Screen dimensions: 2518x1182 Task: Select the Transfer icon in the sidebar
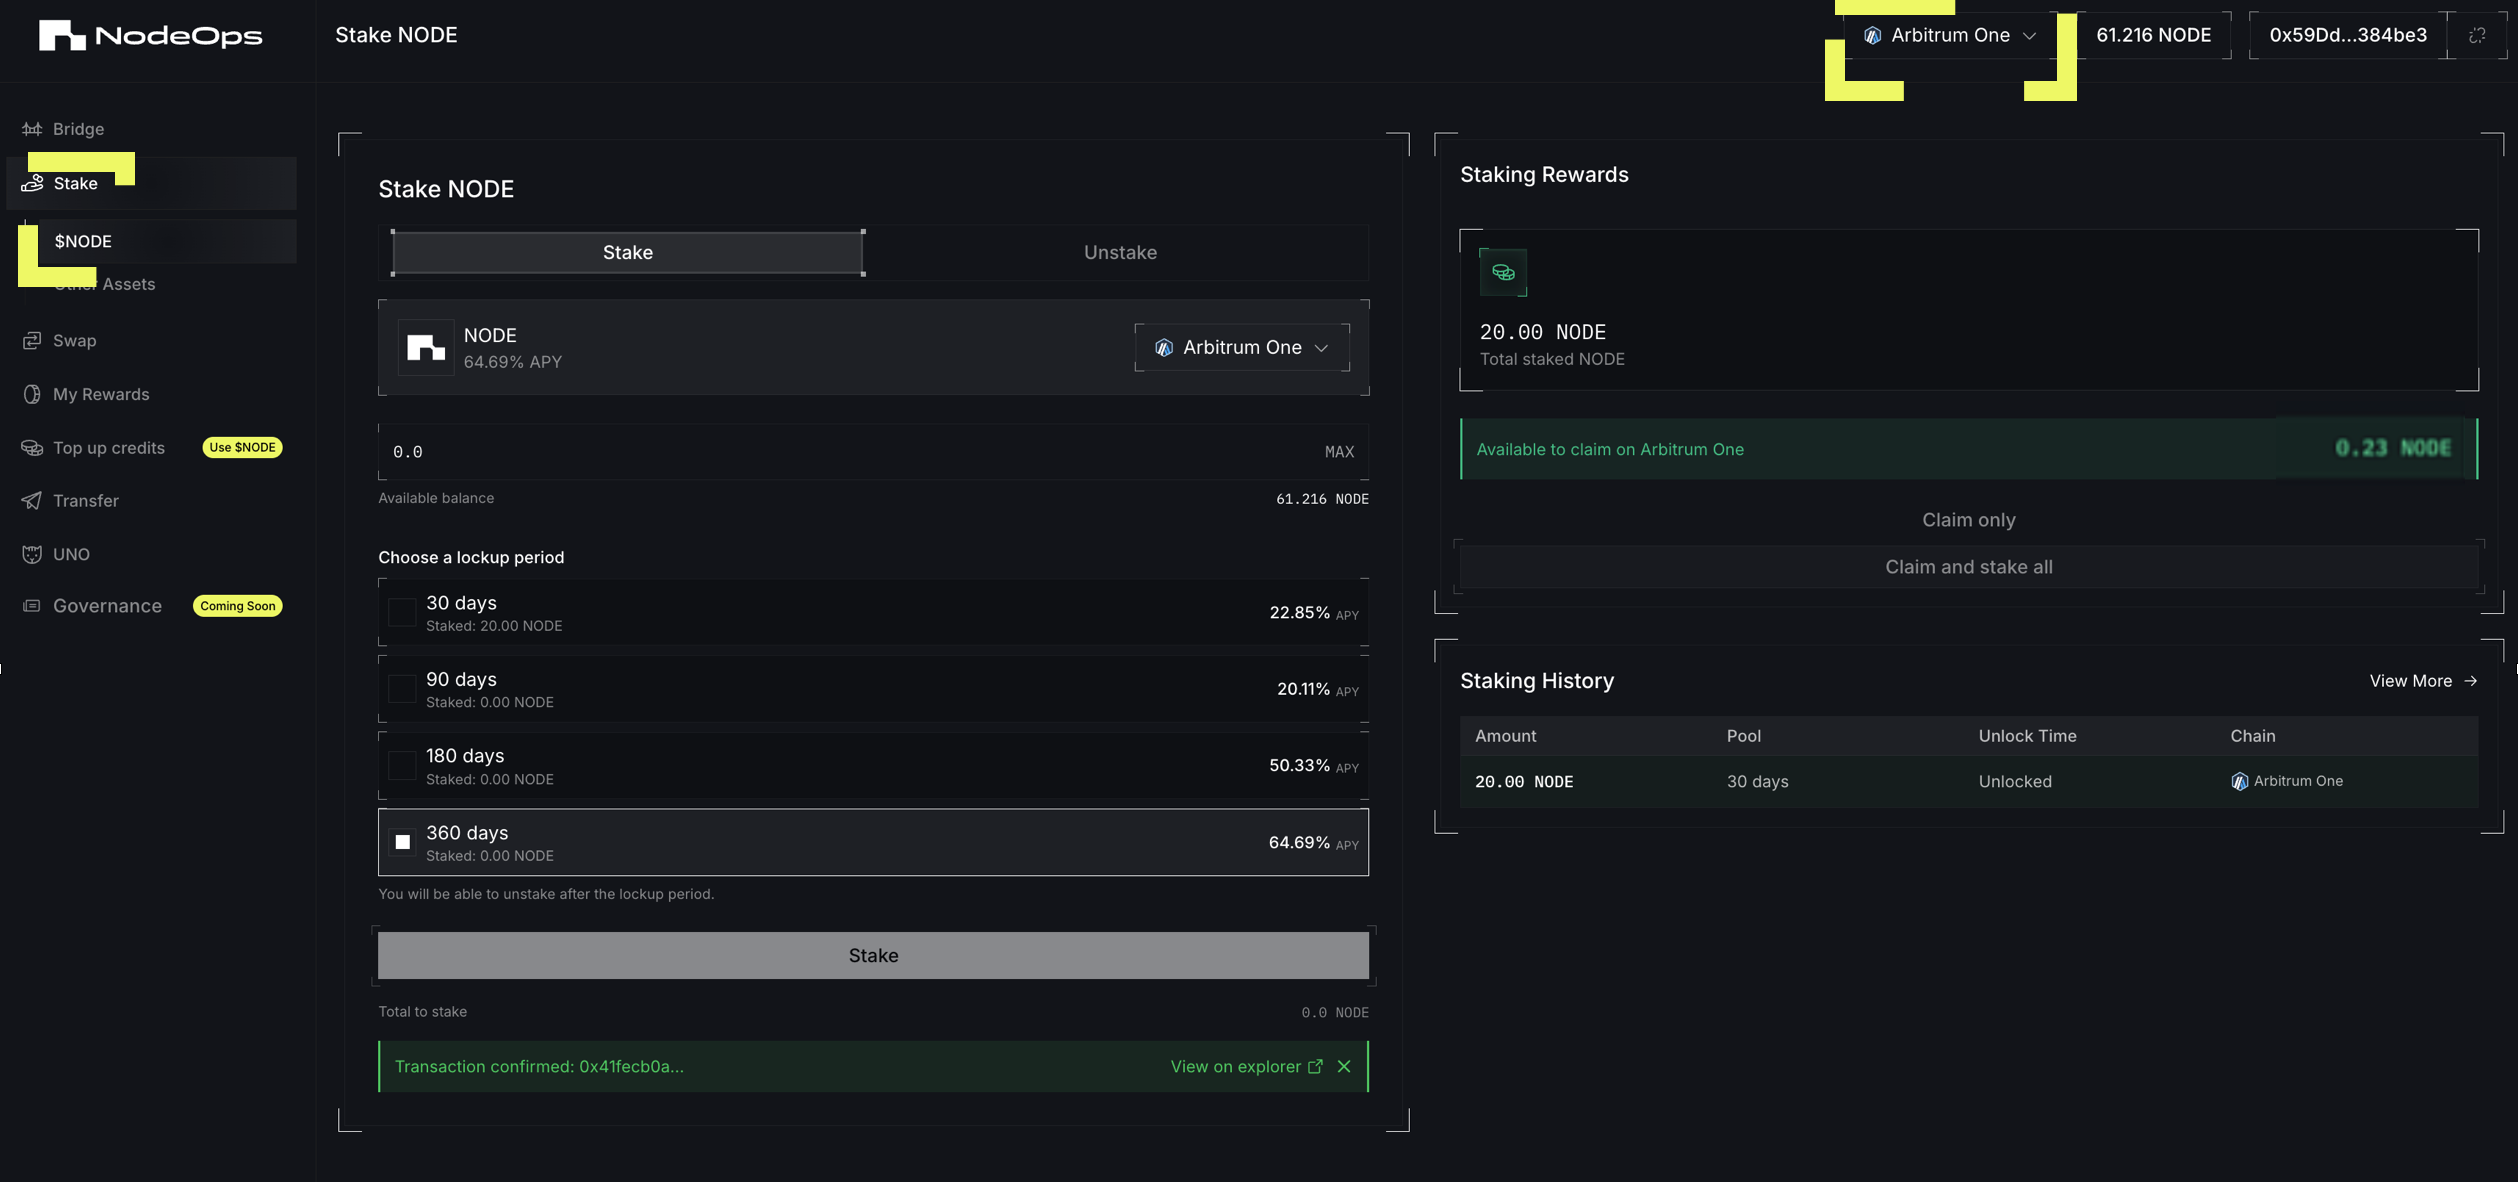(31, 501)
